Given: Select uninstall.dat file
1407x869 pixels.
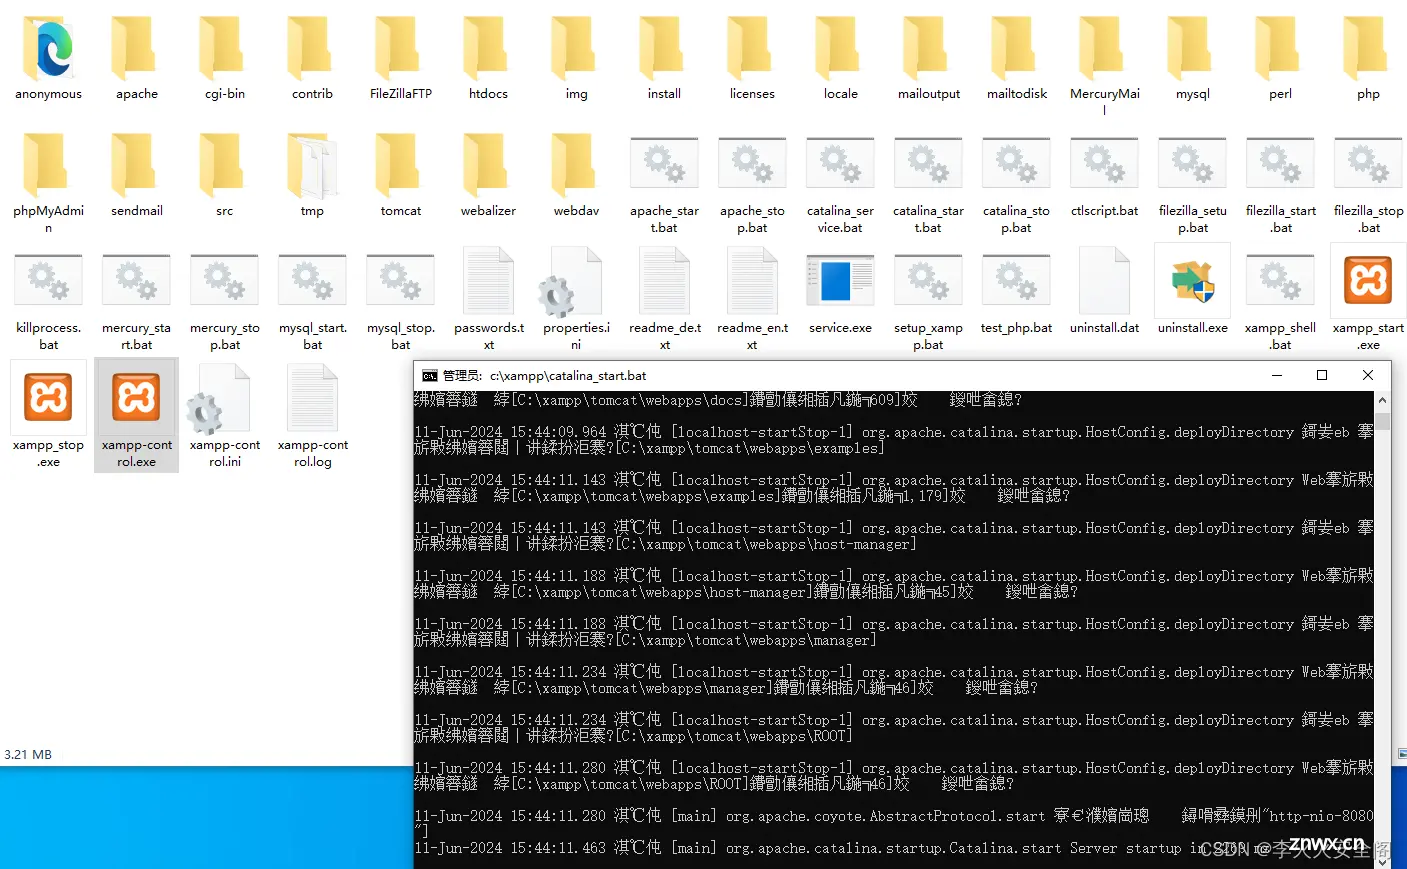Looking at the screenshot, I should [x=1104, y=292].
